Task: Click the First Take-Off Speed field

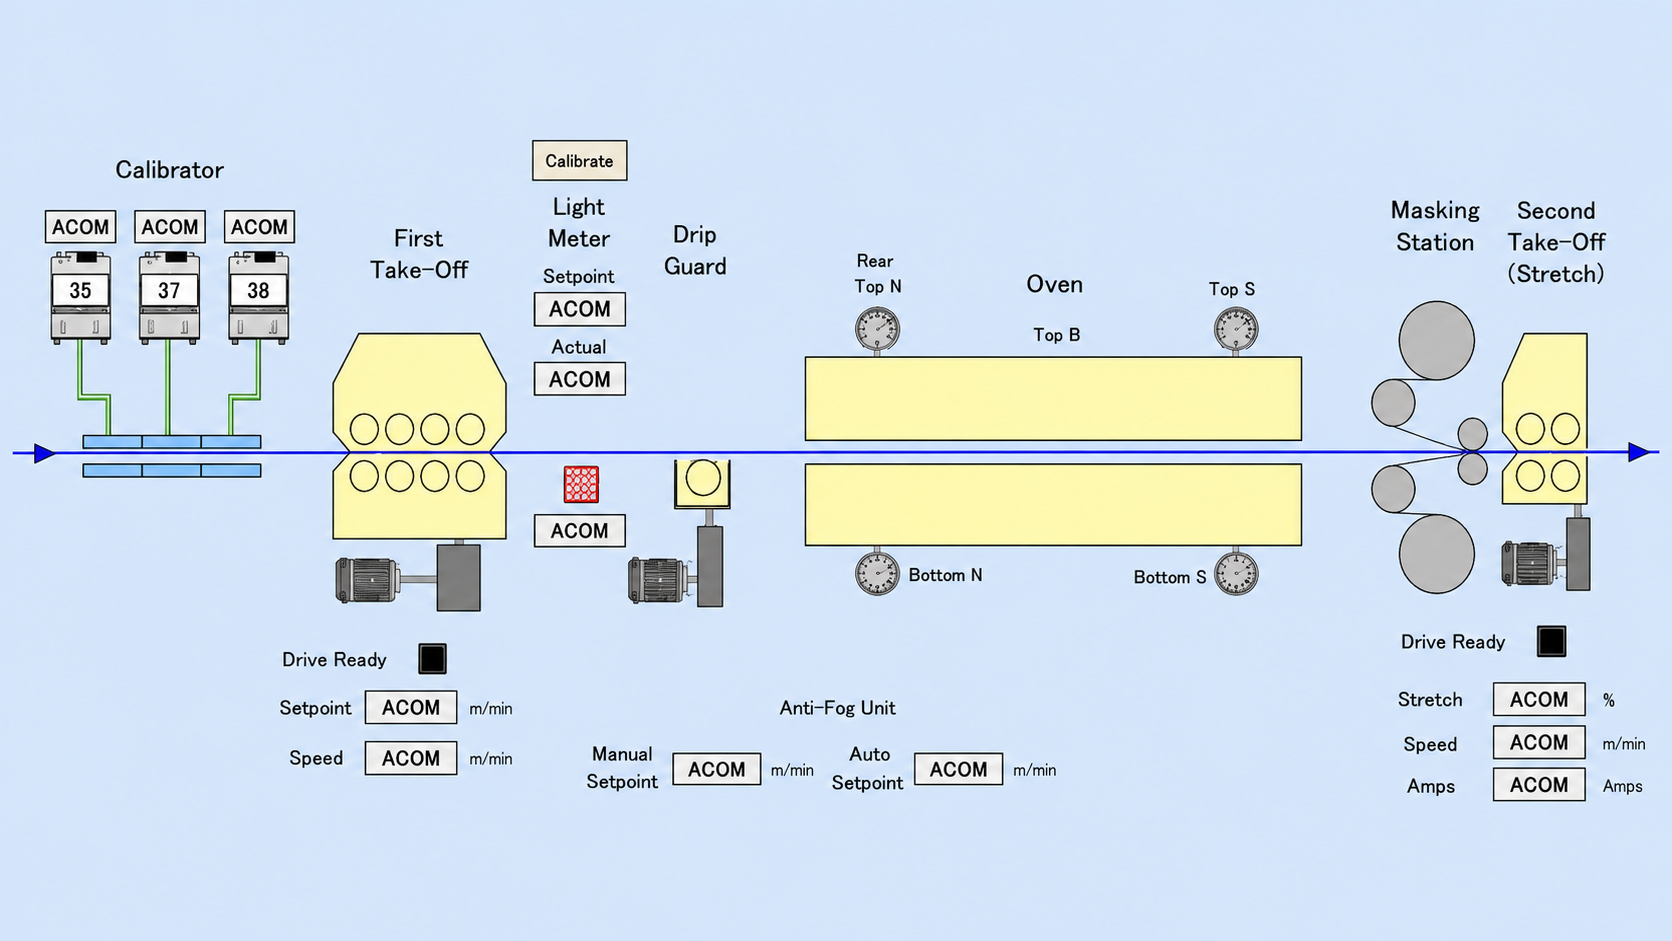Action: [x=411, y=758]
